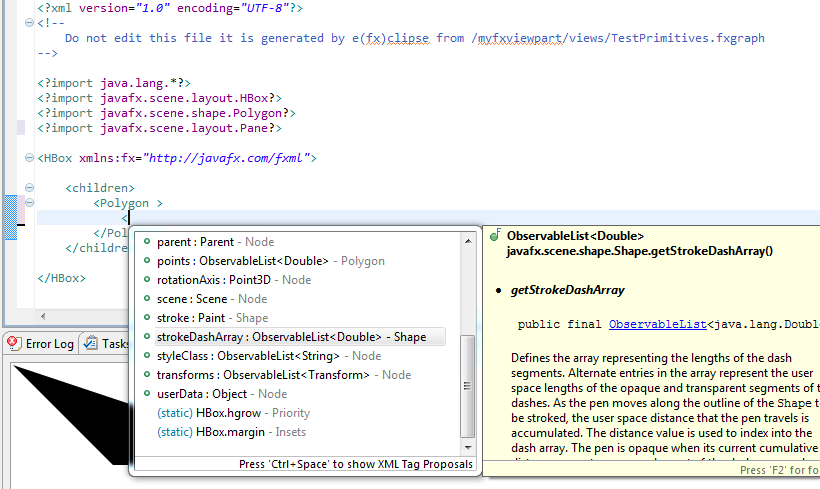This screenshot has width=820, height=489.
Task: Click green property icon next to scene
Action: (x=147, y=299)
